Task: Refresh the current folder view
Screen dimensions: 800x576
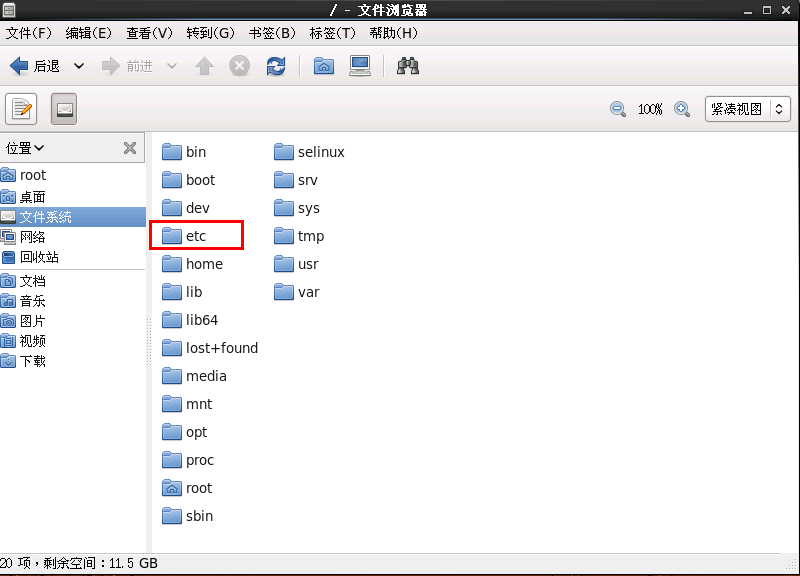Action: (x=276, y=66)
